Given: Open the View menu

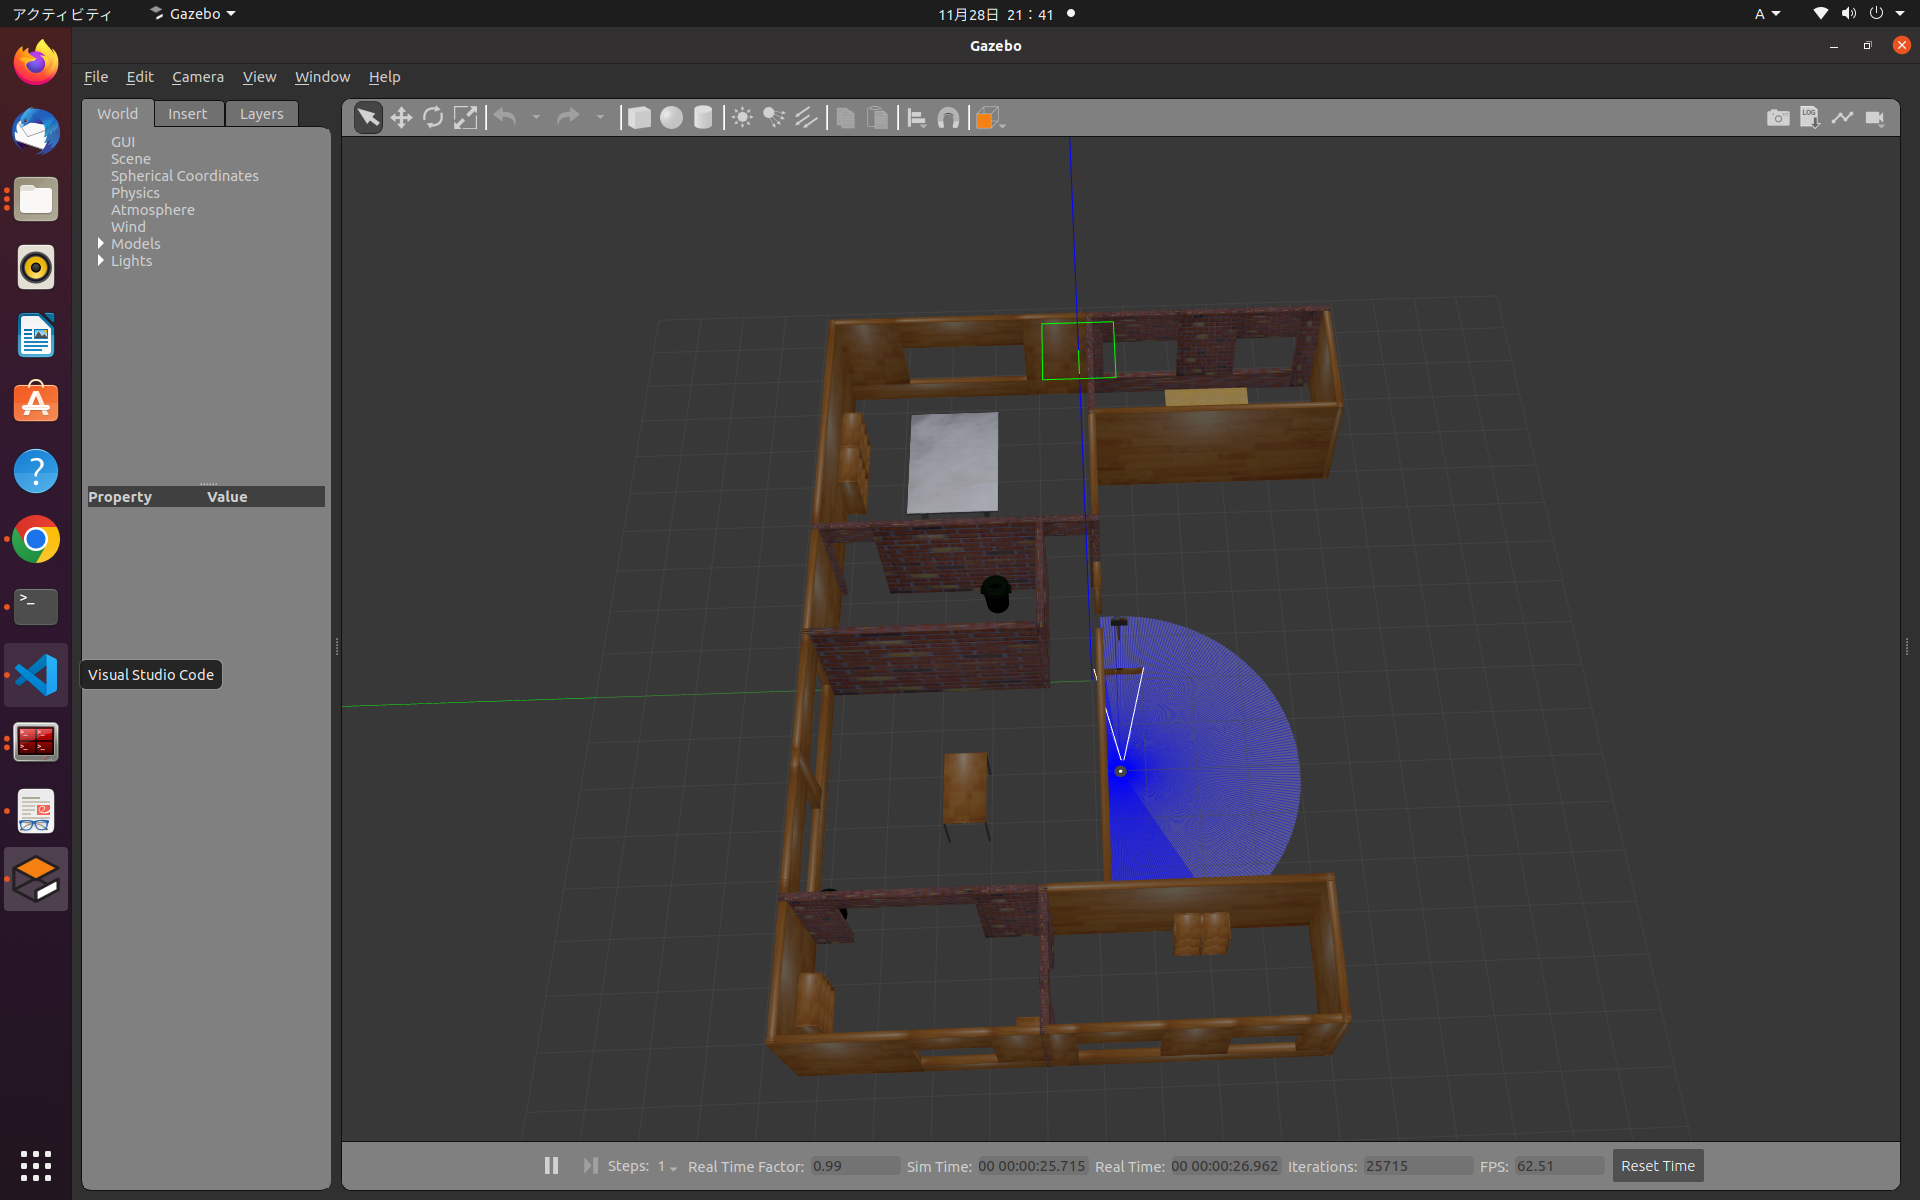Looking at the screenshot, I should point(259,77).
